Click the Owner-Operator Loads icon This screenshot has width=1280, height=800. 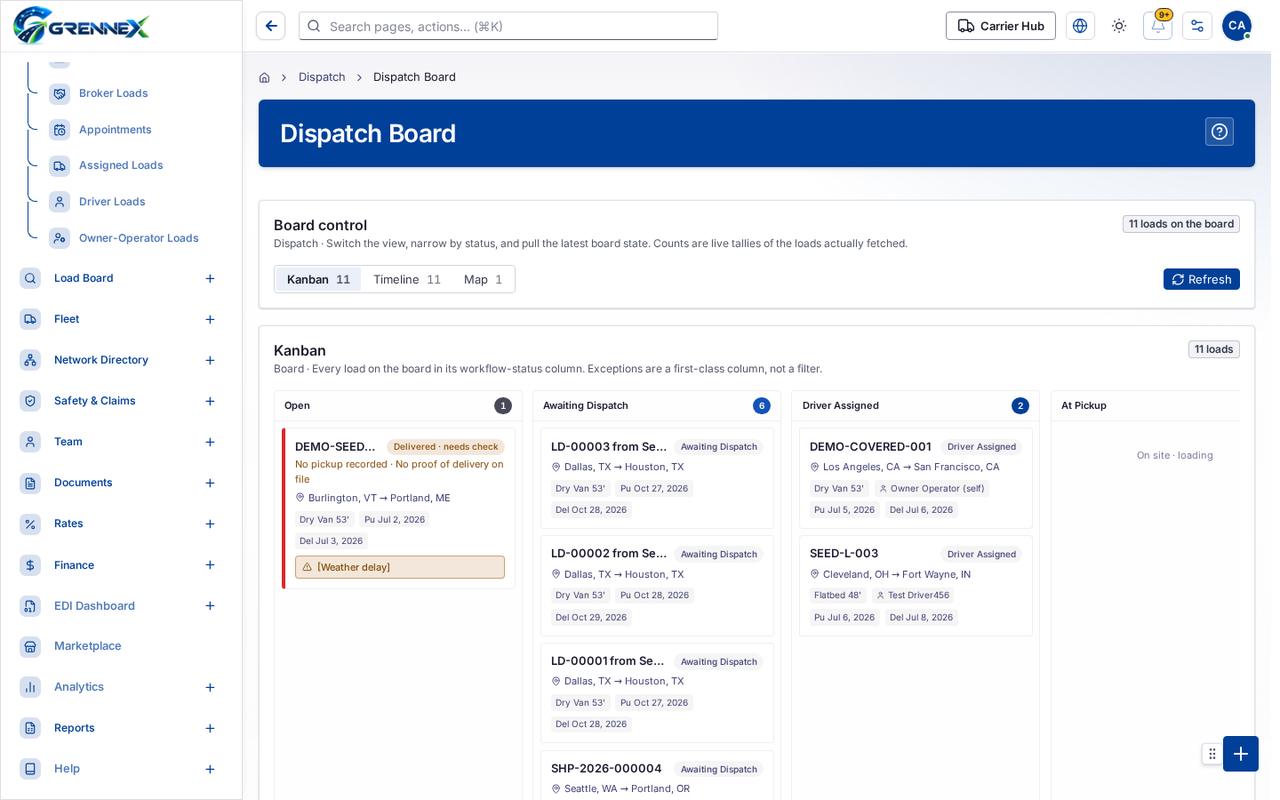pyautogui.click(x=60, y=238)
